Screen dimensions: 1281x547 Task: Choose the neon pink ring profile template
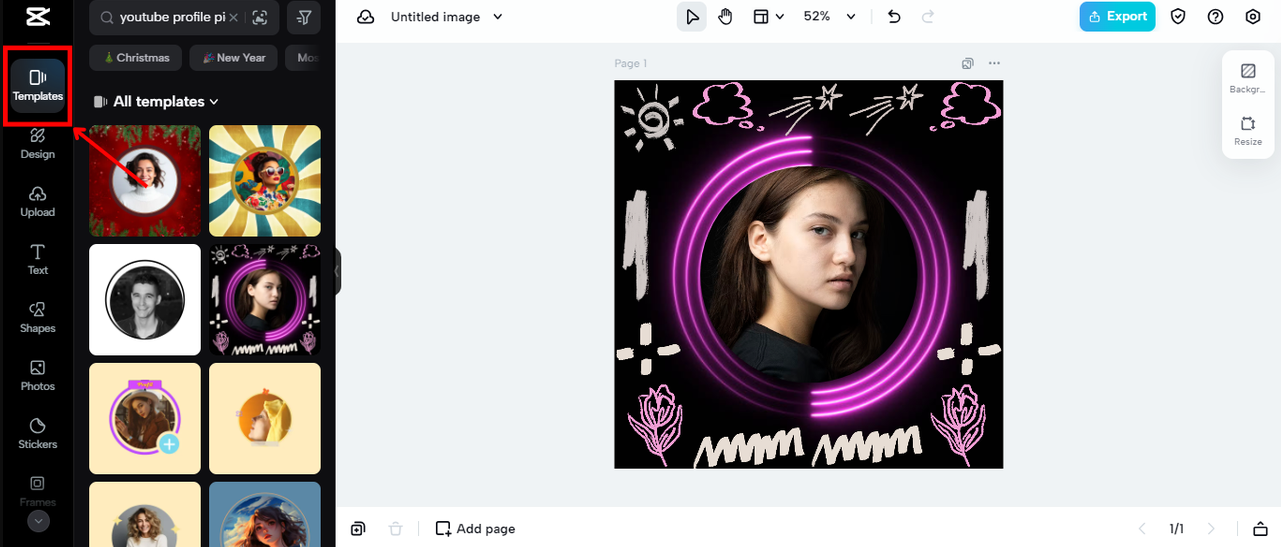tap(265, 299)
